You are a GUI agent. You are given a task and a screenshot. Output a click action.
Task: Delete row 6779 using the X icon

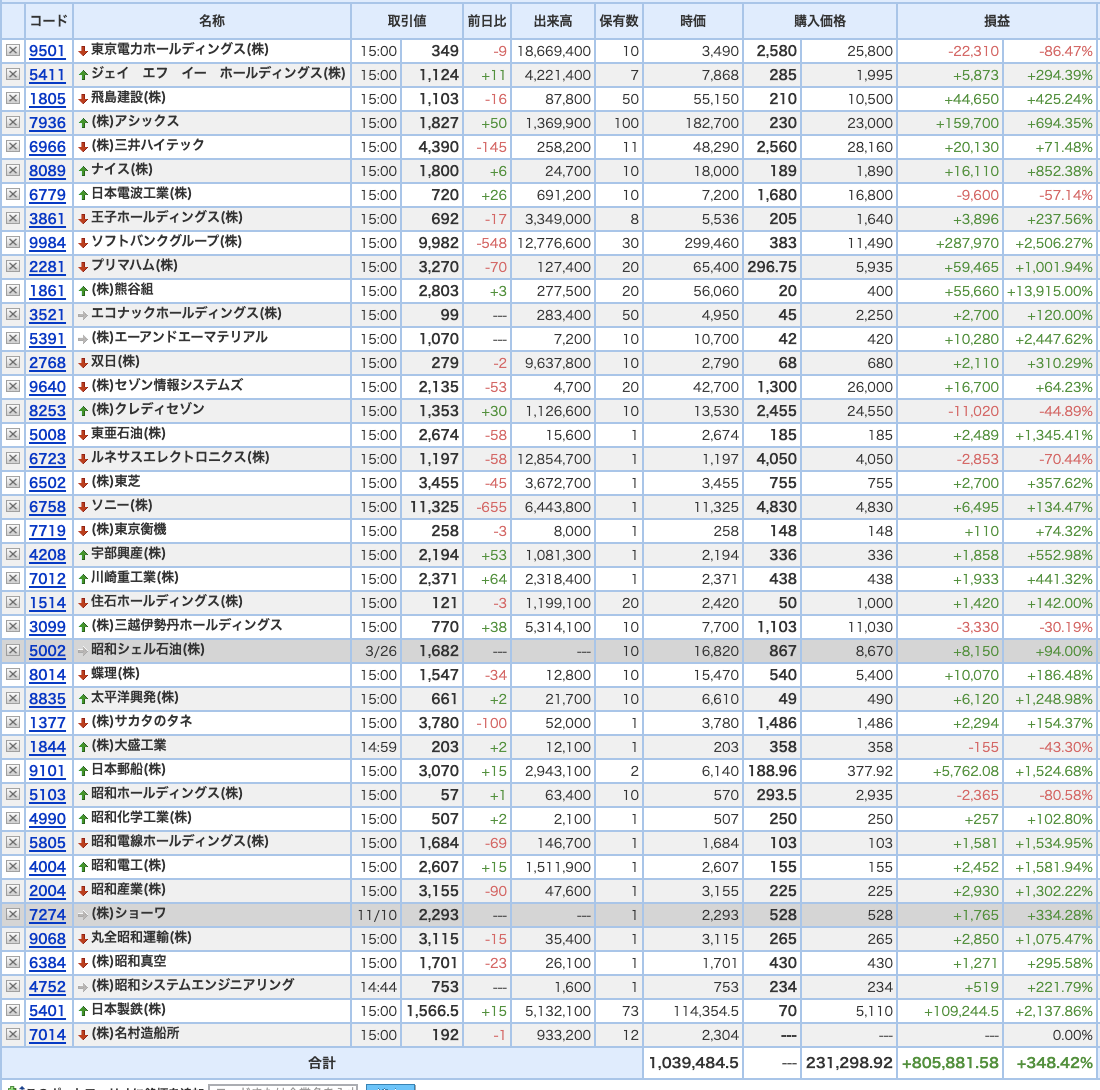[13, 194]
